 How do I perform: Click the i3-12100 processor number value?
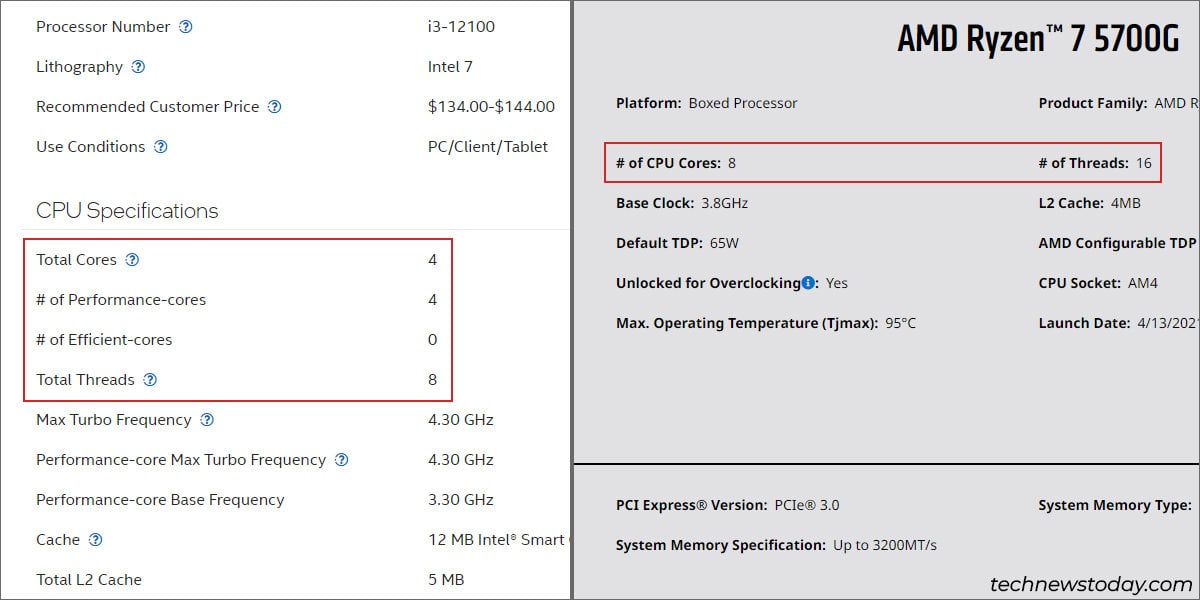coord(461,27)
